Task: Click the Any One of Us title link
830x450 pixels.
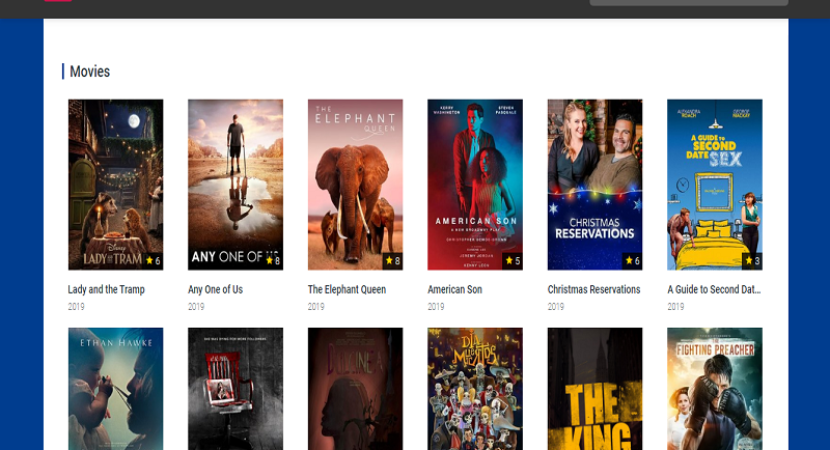Action: [x=215, y=290]
